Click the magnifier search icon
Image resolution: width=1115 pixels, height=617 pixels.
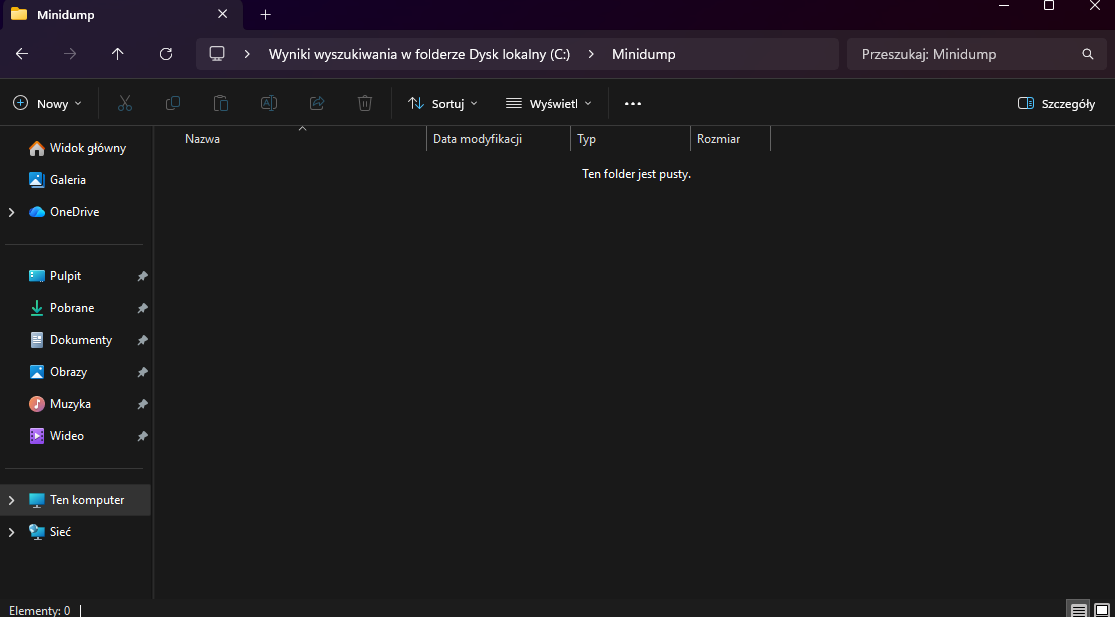[1087, 54]
